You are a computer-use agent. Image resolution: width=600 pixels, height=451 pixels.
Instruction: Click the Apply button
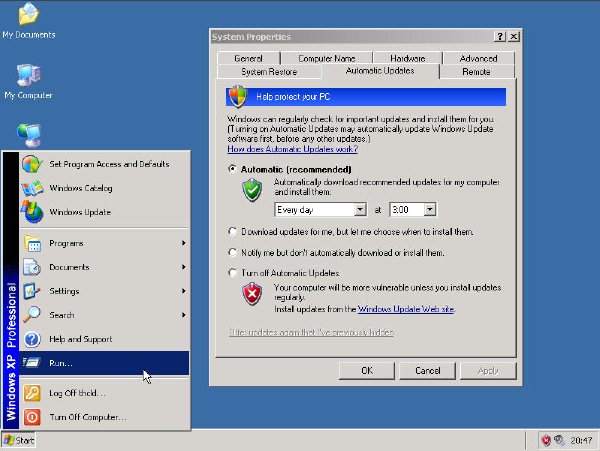(x=488, y=370)
